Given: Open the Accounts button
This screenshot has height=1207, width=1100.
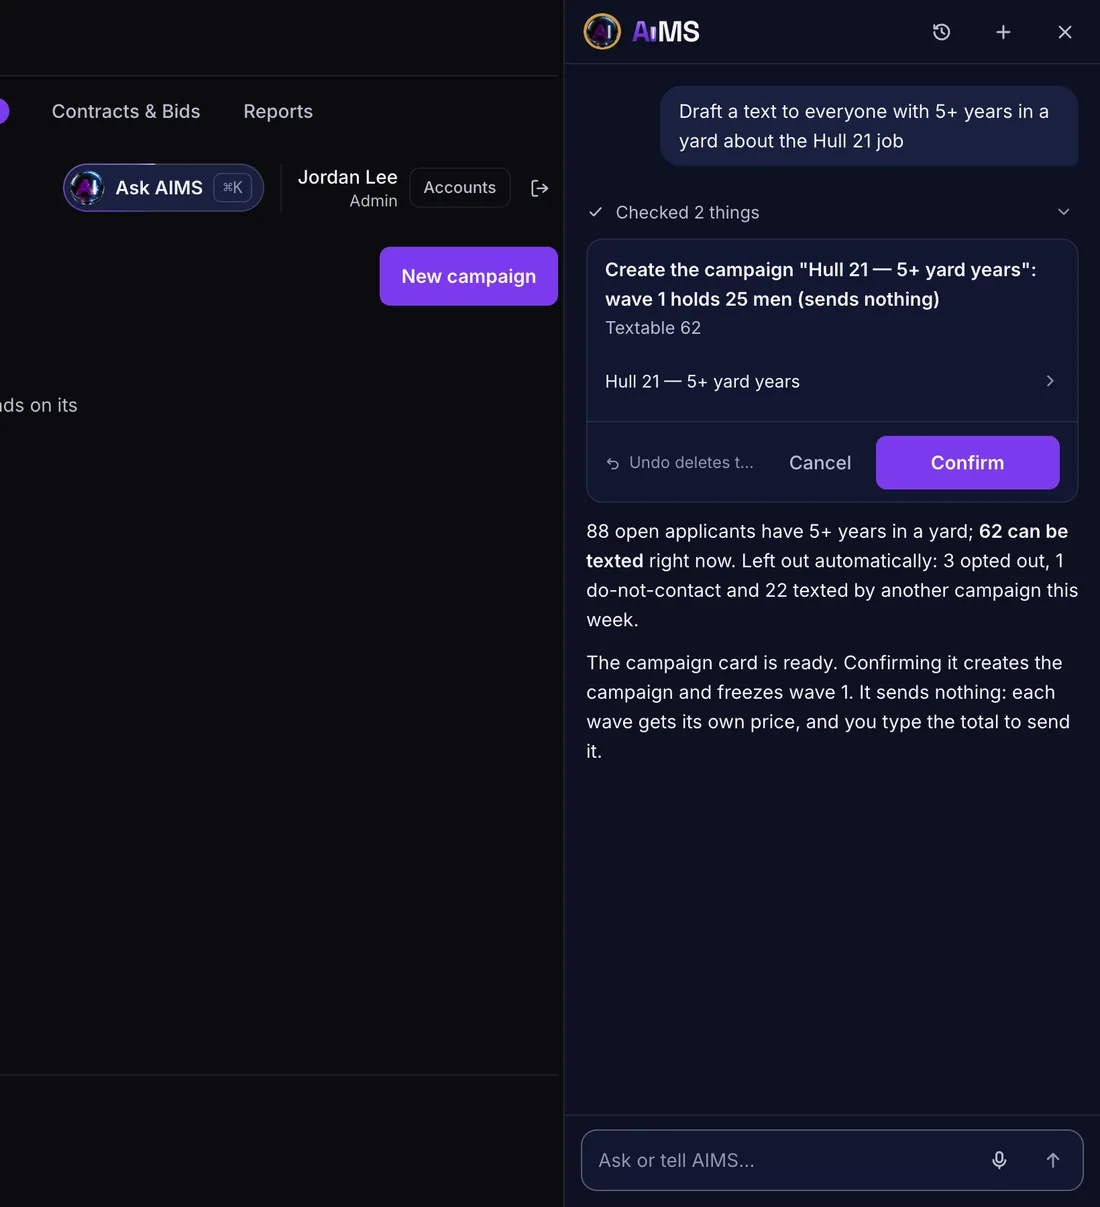Looking at the screenshot, I should tap(460, 188).
